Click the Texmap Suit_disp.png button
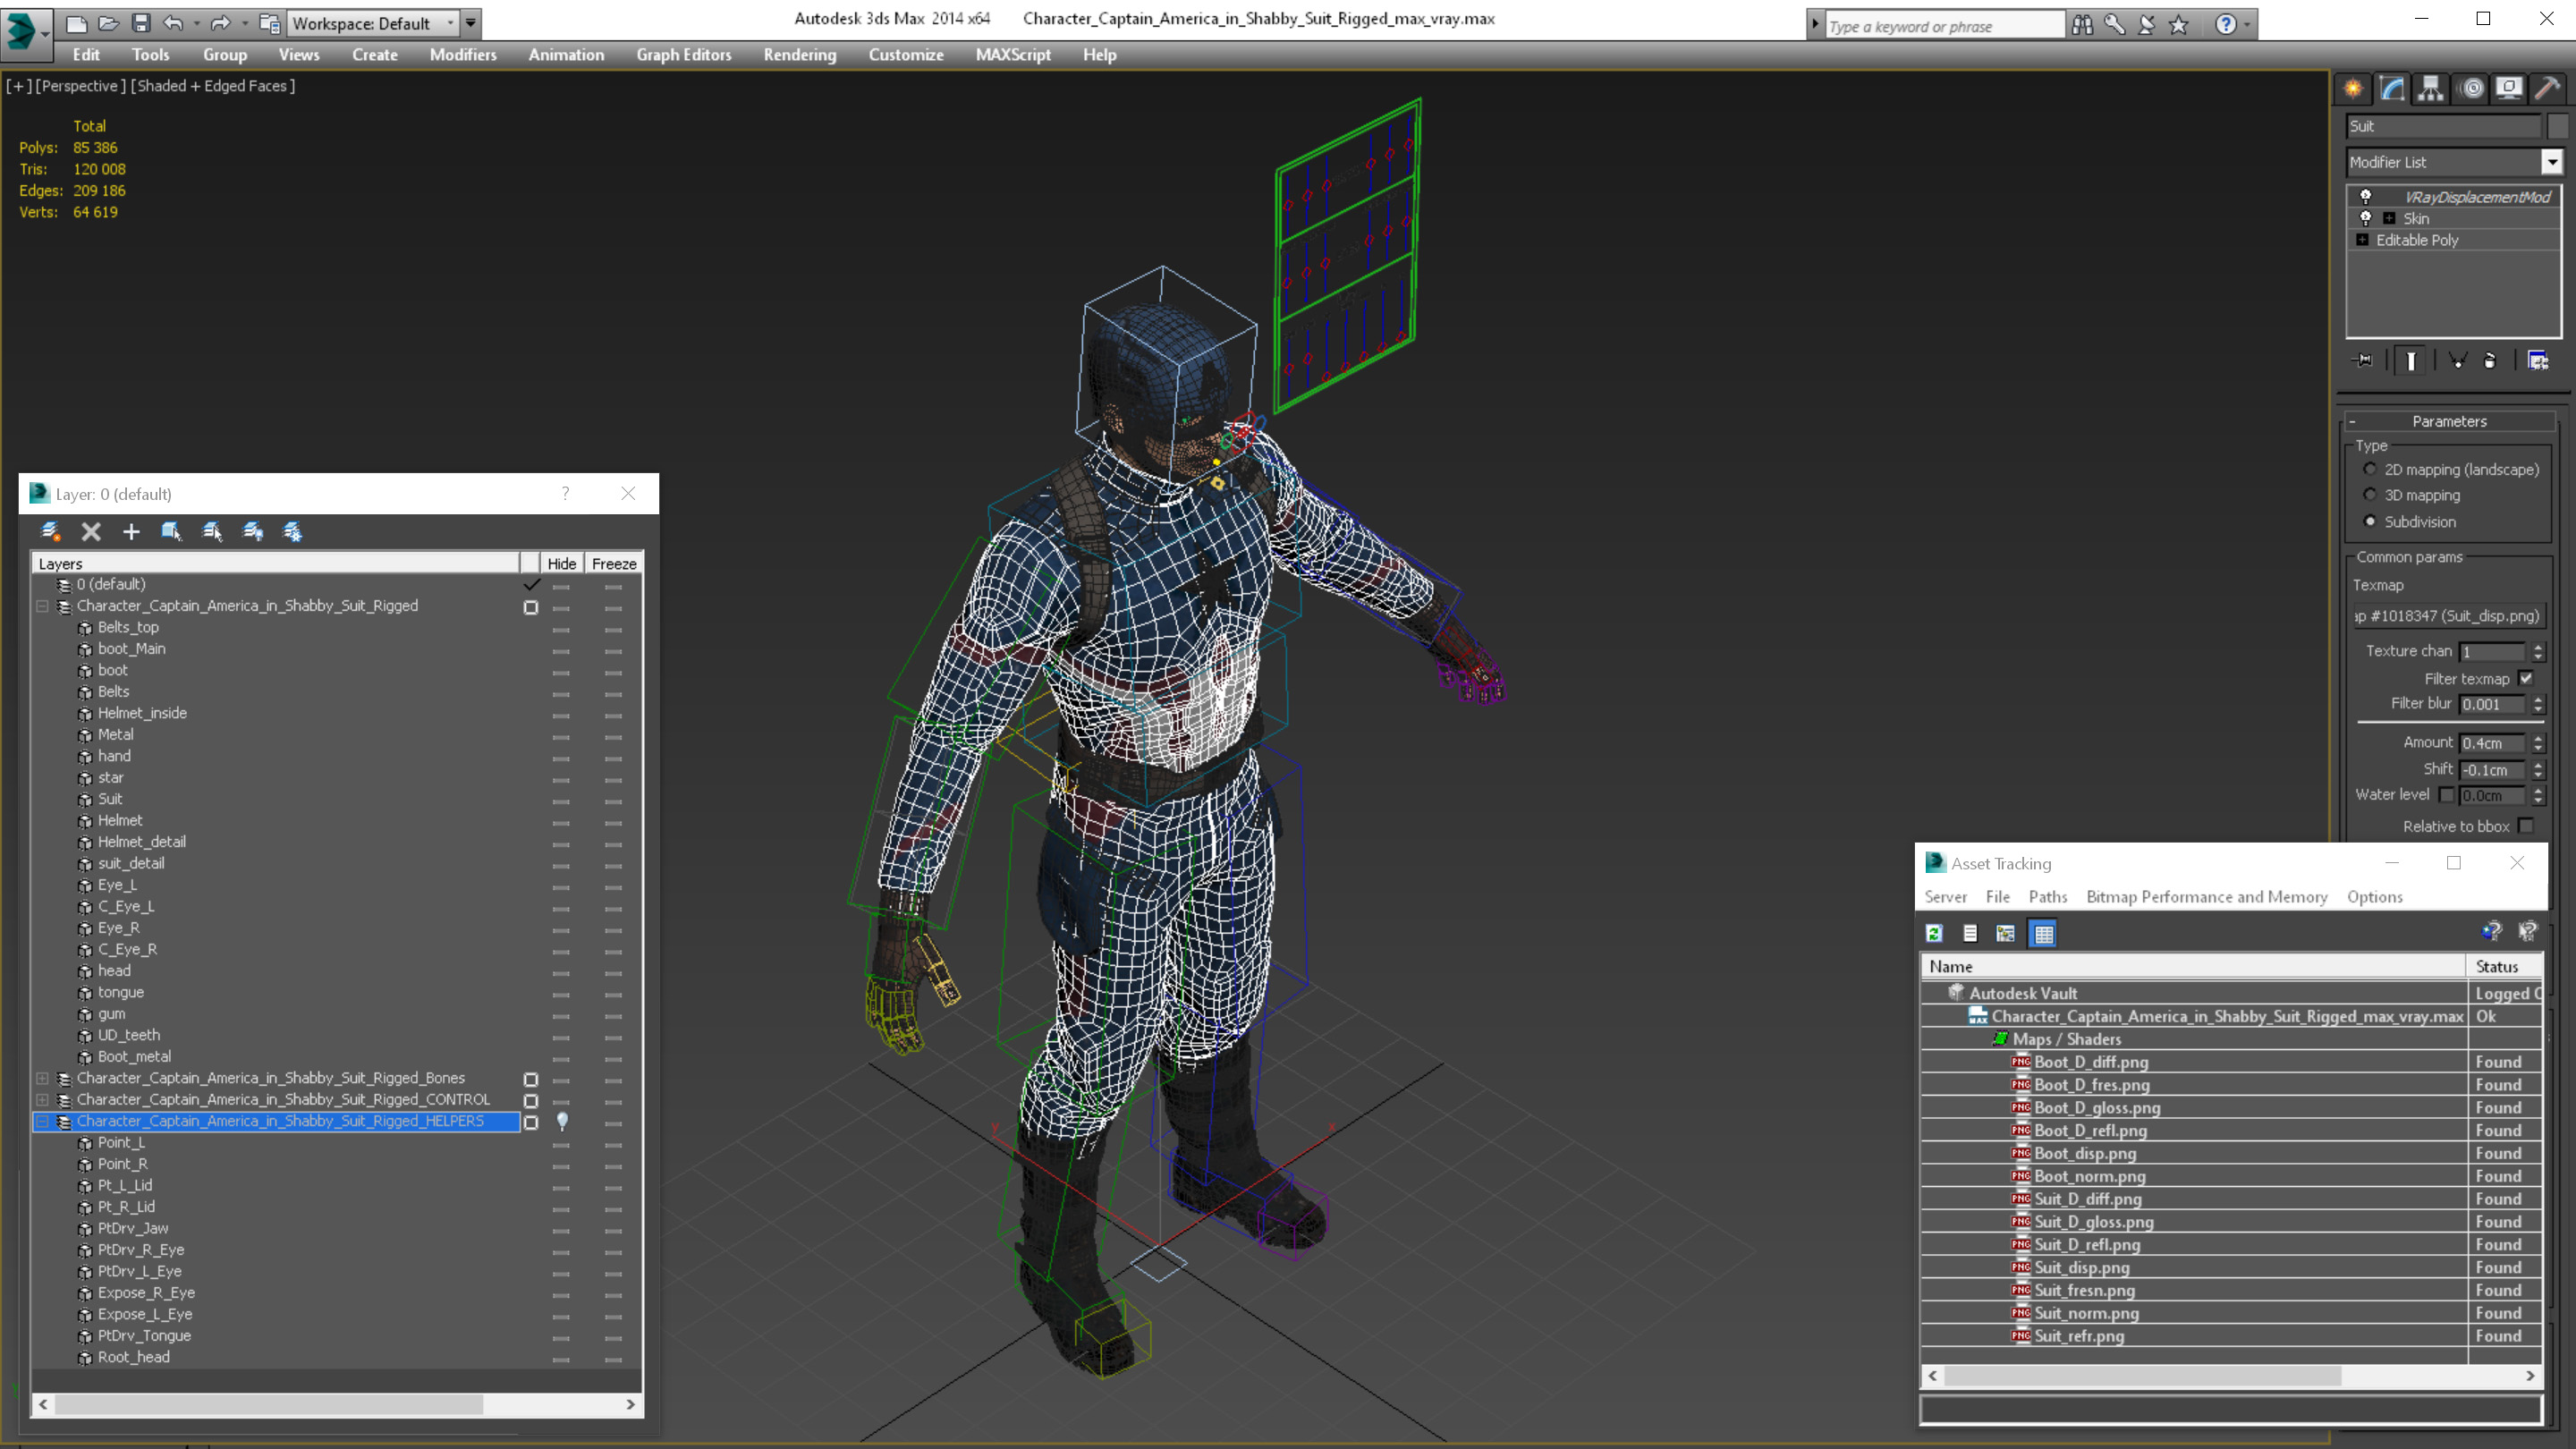This screenshot has height=1449, width=2576. pyautogui.click(x=2446, y=616)
